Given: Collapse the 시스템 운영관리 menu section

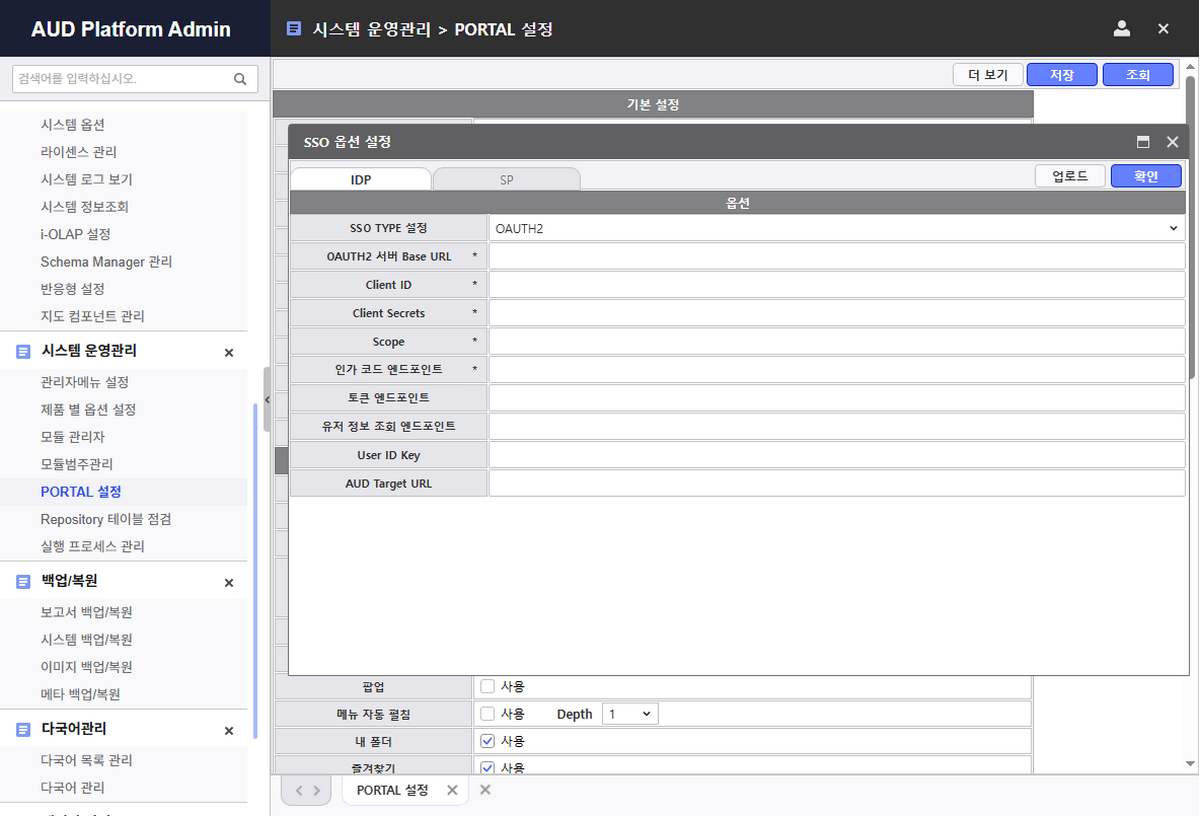Looking at the screenshot, I should (x=229, y=352).
